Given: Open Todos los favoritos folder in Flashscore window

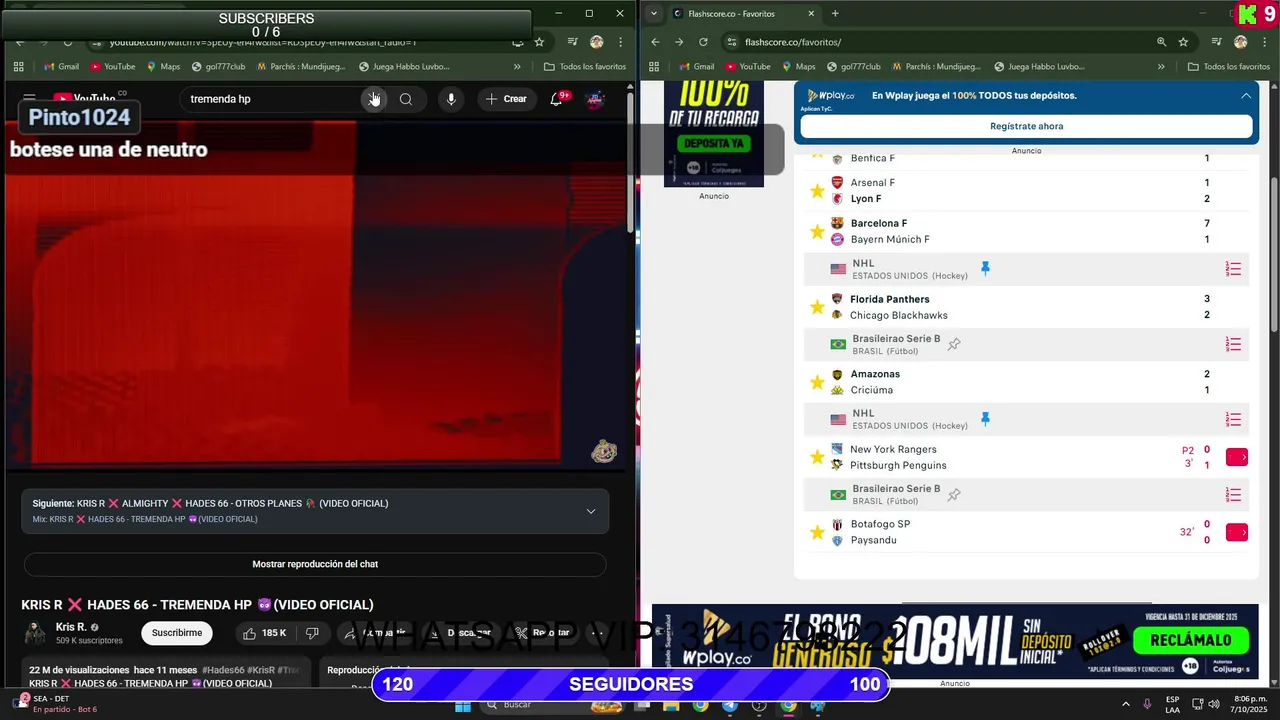Looking at the screenshot, I should [1229, 67].
